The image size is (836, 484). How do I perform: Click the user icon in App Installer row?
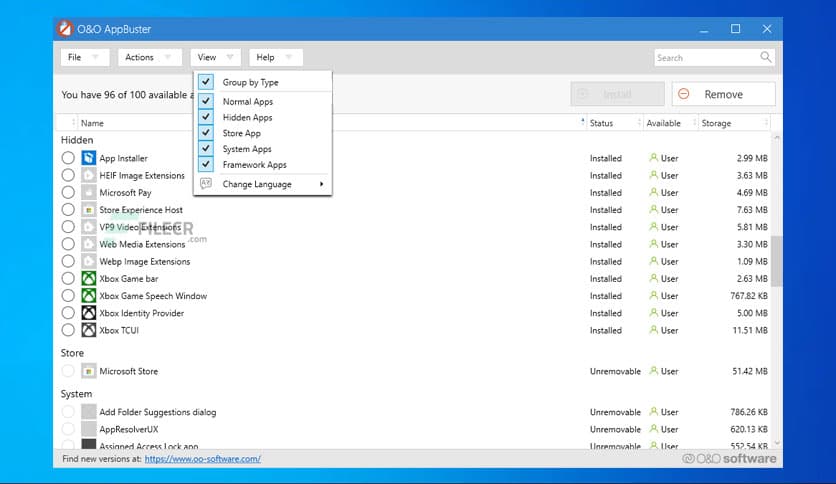pyautogui.click(x=654, y=158)
